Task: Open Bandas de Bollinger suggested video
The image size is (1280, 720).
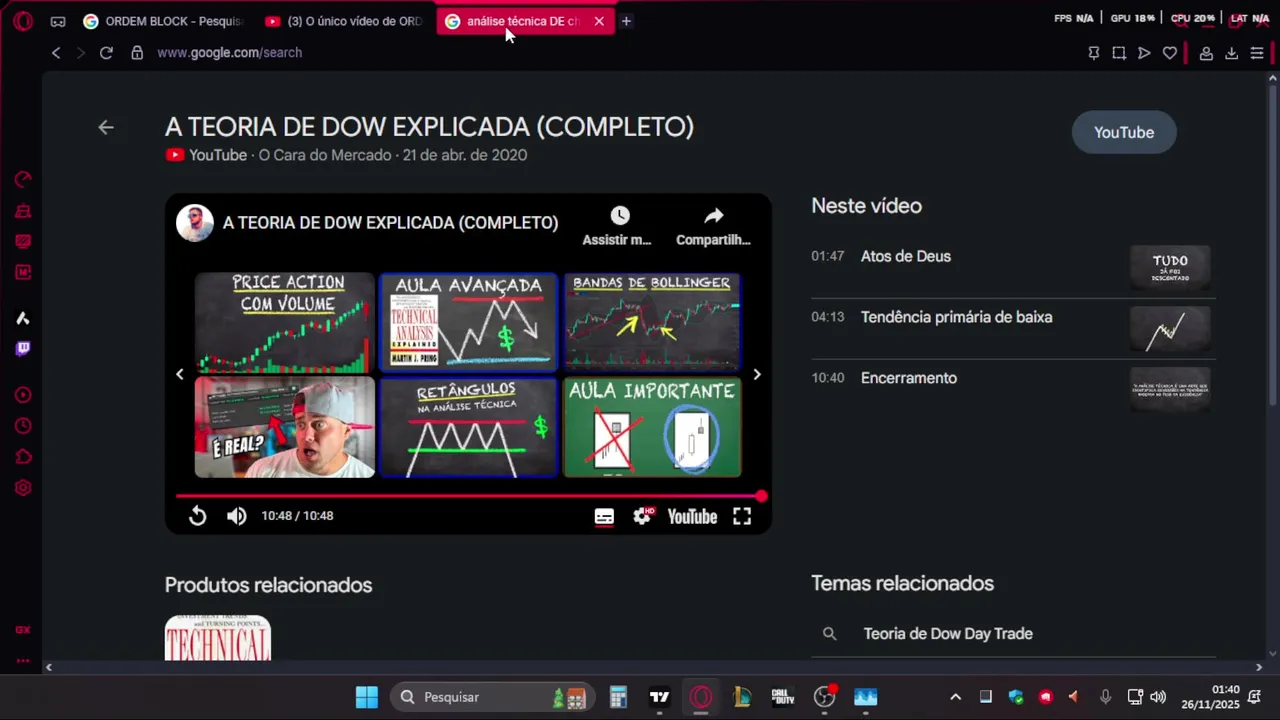Action: tap(652, 323)
